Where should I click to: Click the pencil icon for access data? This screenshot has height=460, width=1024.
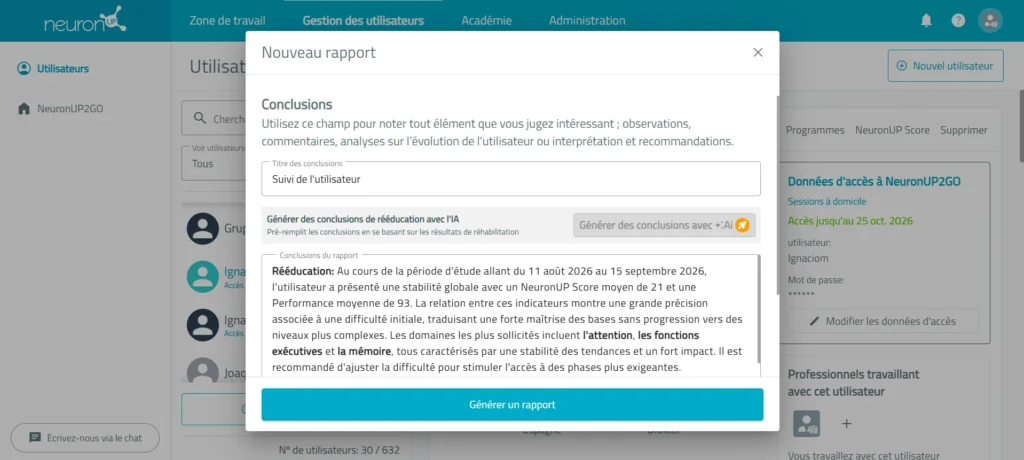pyautogui.click(x=814, y=321)
